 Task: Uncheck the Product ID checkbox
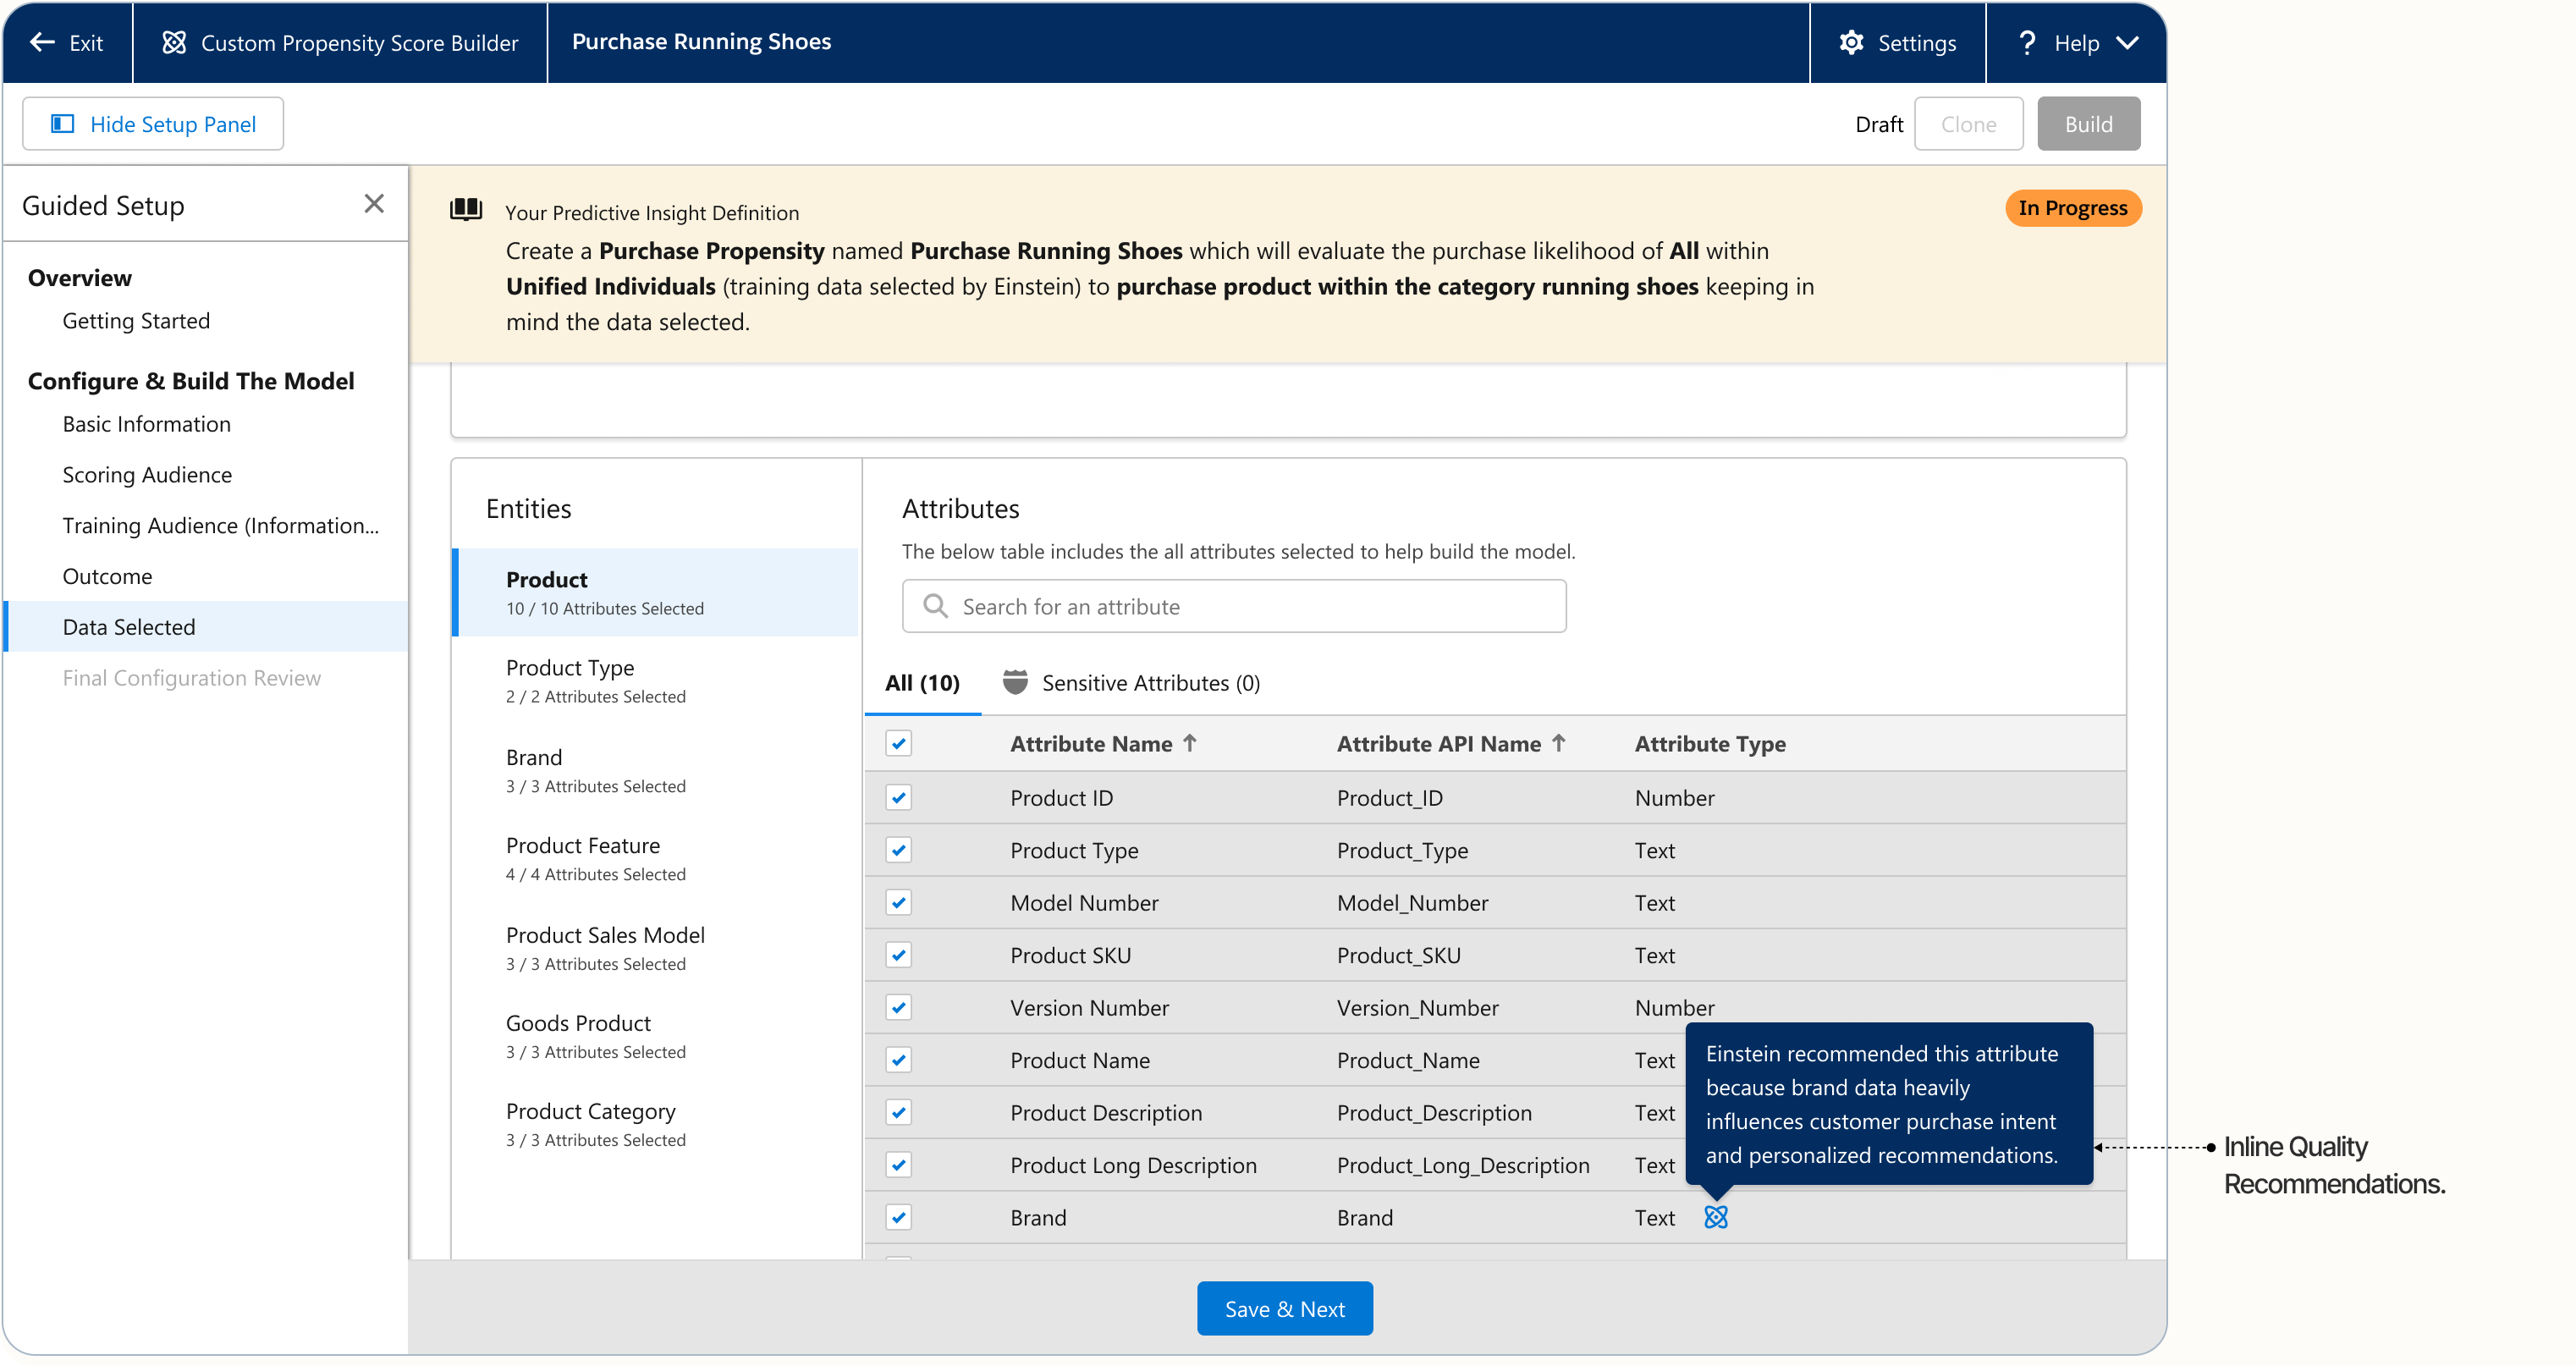pos(898,798)
